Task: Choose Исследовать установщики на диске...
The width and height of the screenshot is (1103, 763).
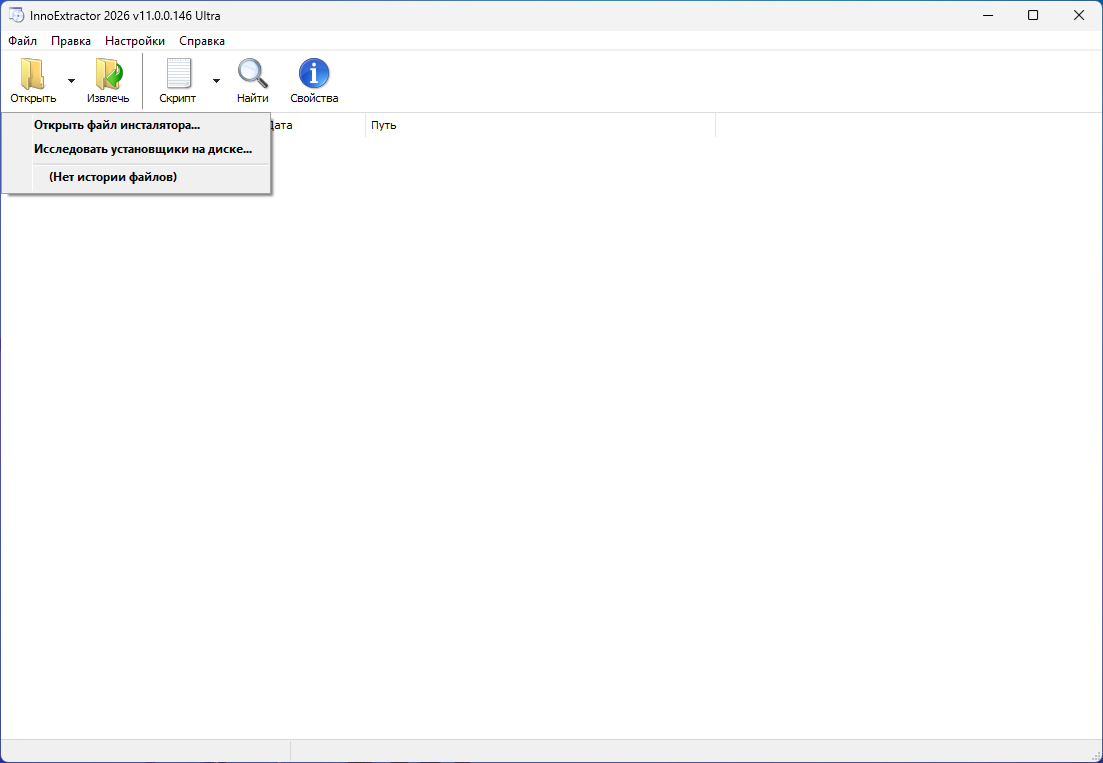Action: click(136, 149)
